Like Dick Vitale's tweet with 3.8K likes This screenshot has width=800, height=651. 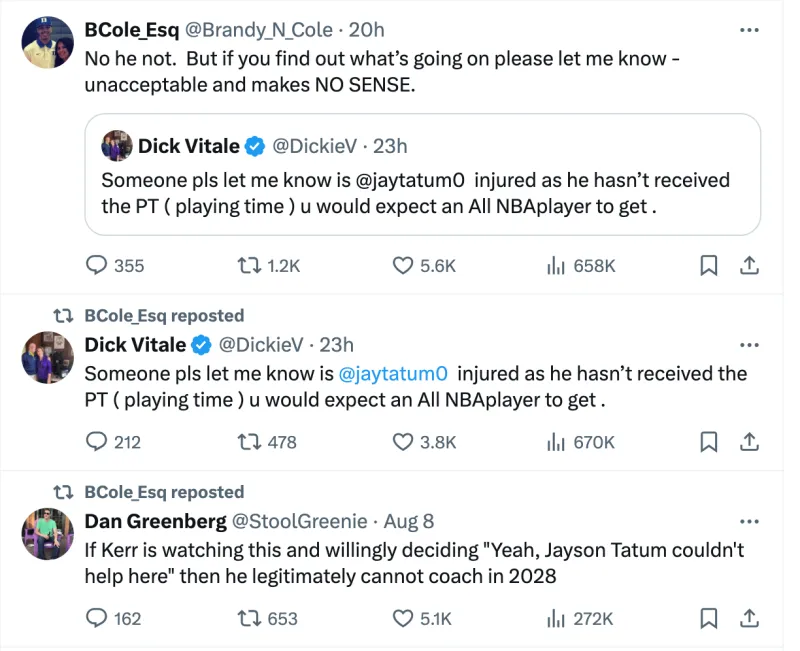(403, 441)
